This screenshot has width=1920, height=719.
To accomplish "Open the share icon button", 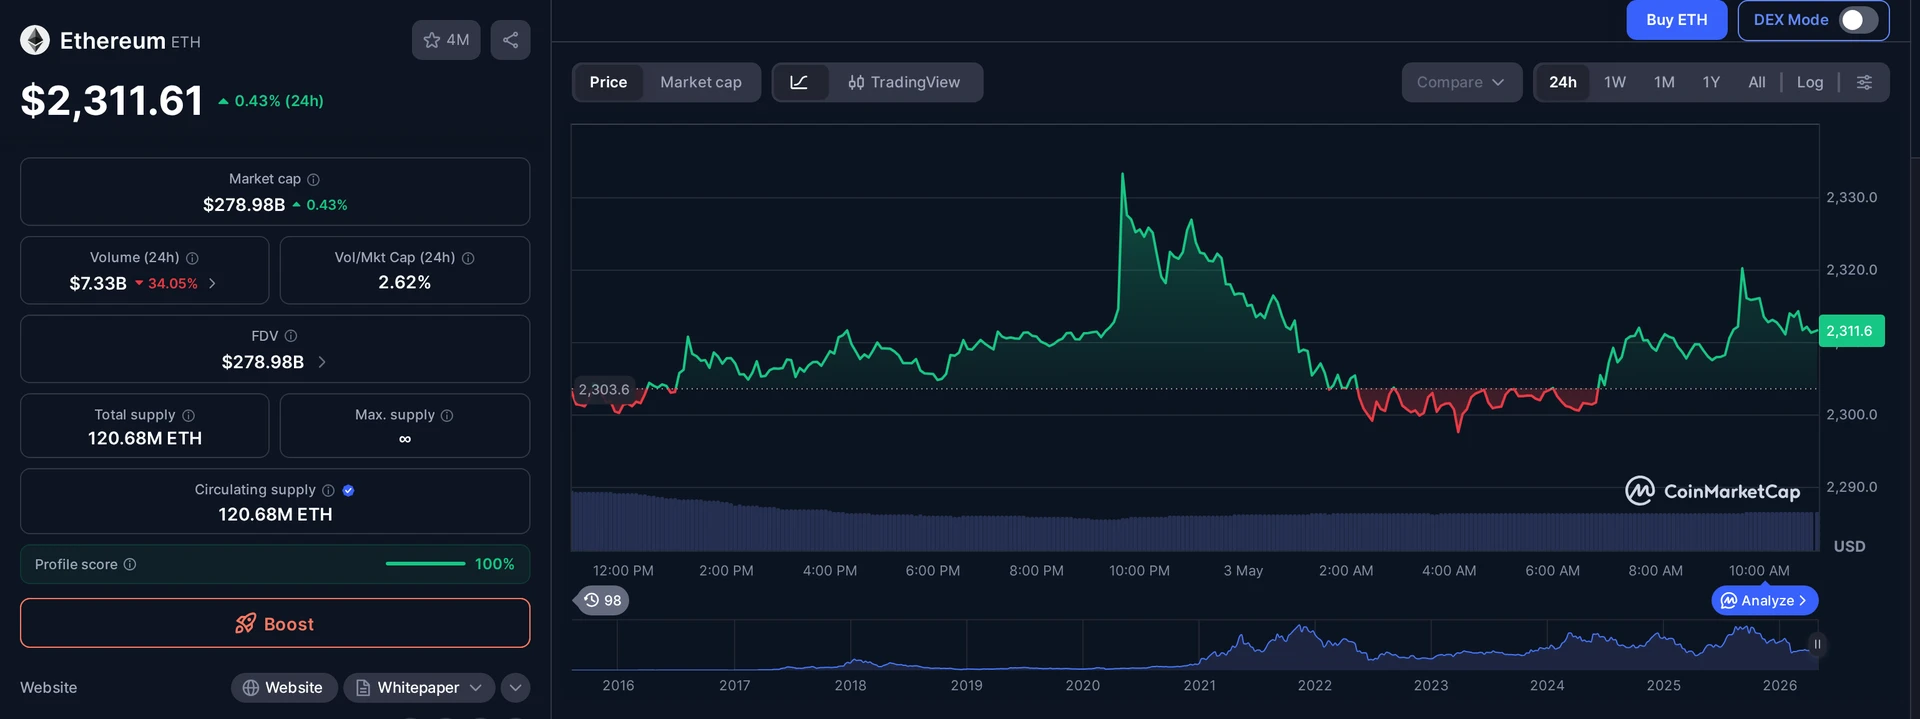I will tap(510, 40).
